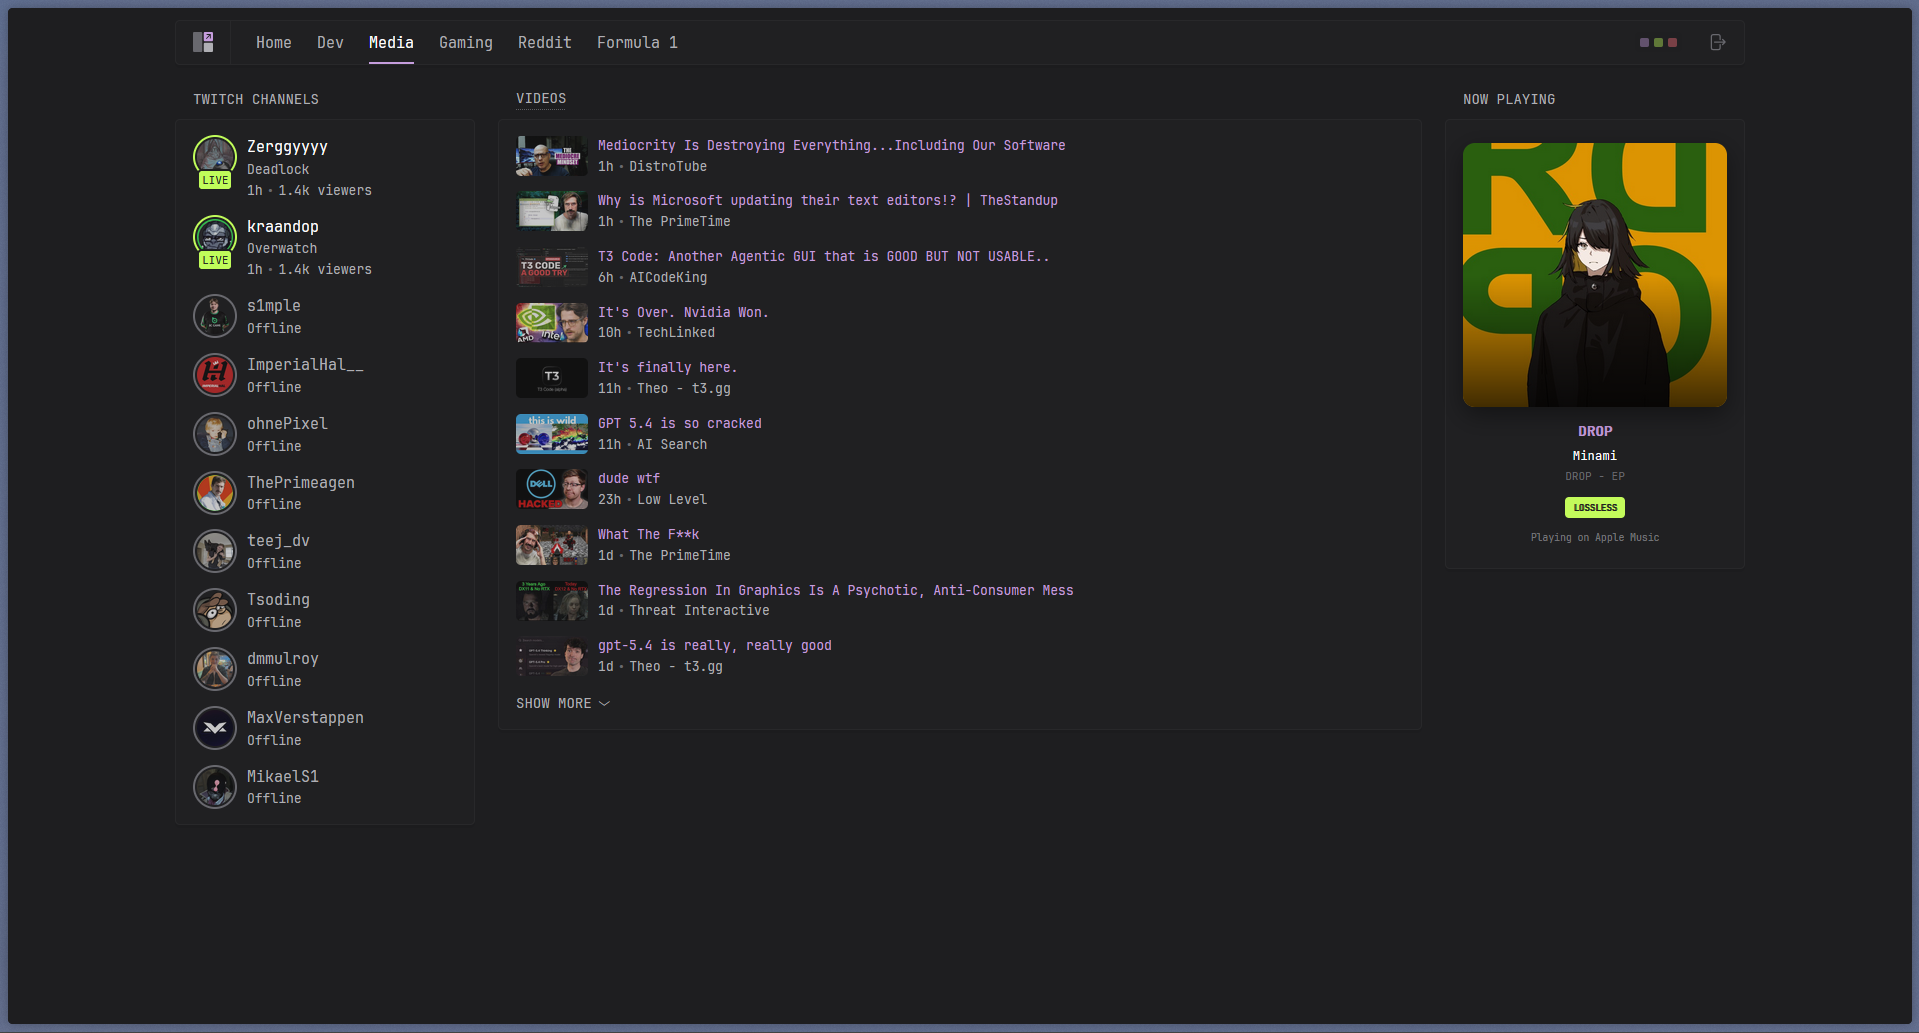The height and width of the screenshot is (1033, 1919).
Task: Click MaxVerstappen's channel avatar
Action: click(x=214, y=728)
